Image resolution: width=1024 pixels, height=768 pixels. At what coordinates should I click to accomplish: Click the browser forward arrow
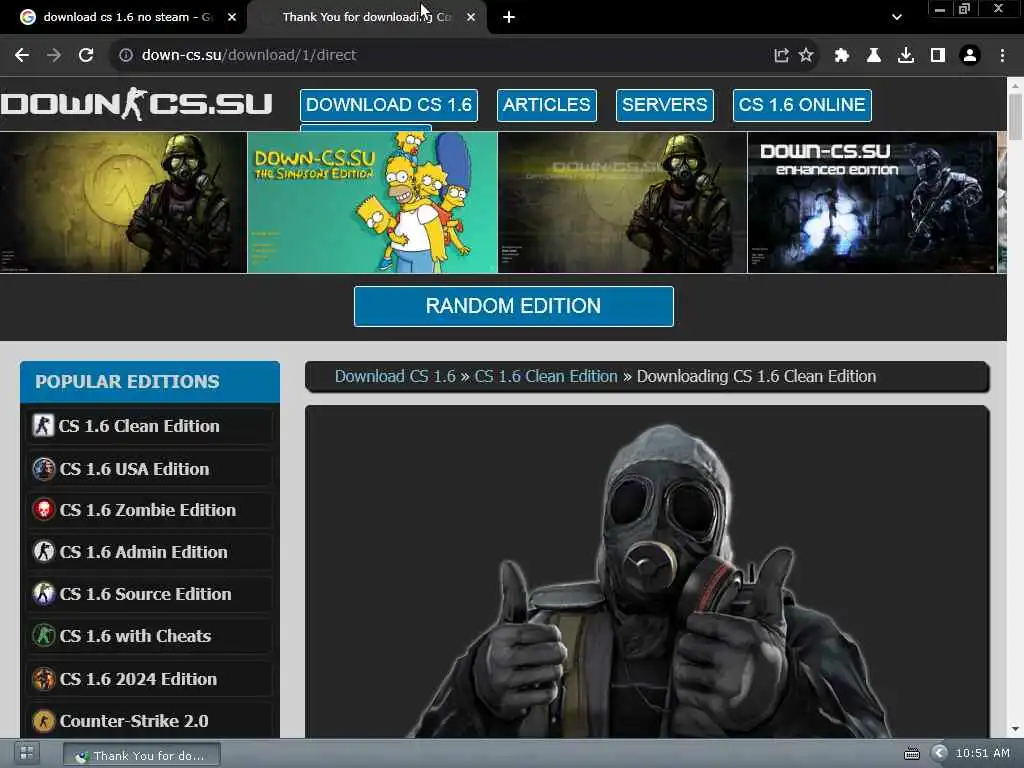[54, 56]
